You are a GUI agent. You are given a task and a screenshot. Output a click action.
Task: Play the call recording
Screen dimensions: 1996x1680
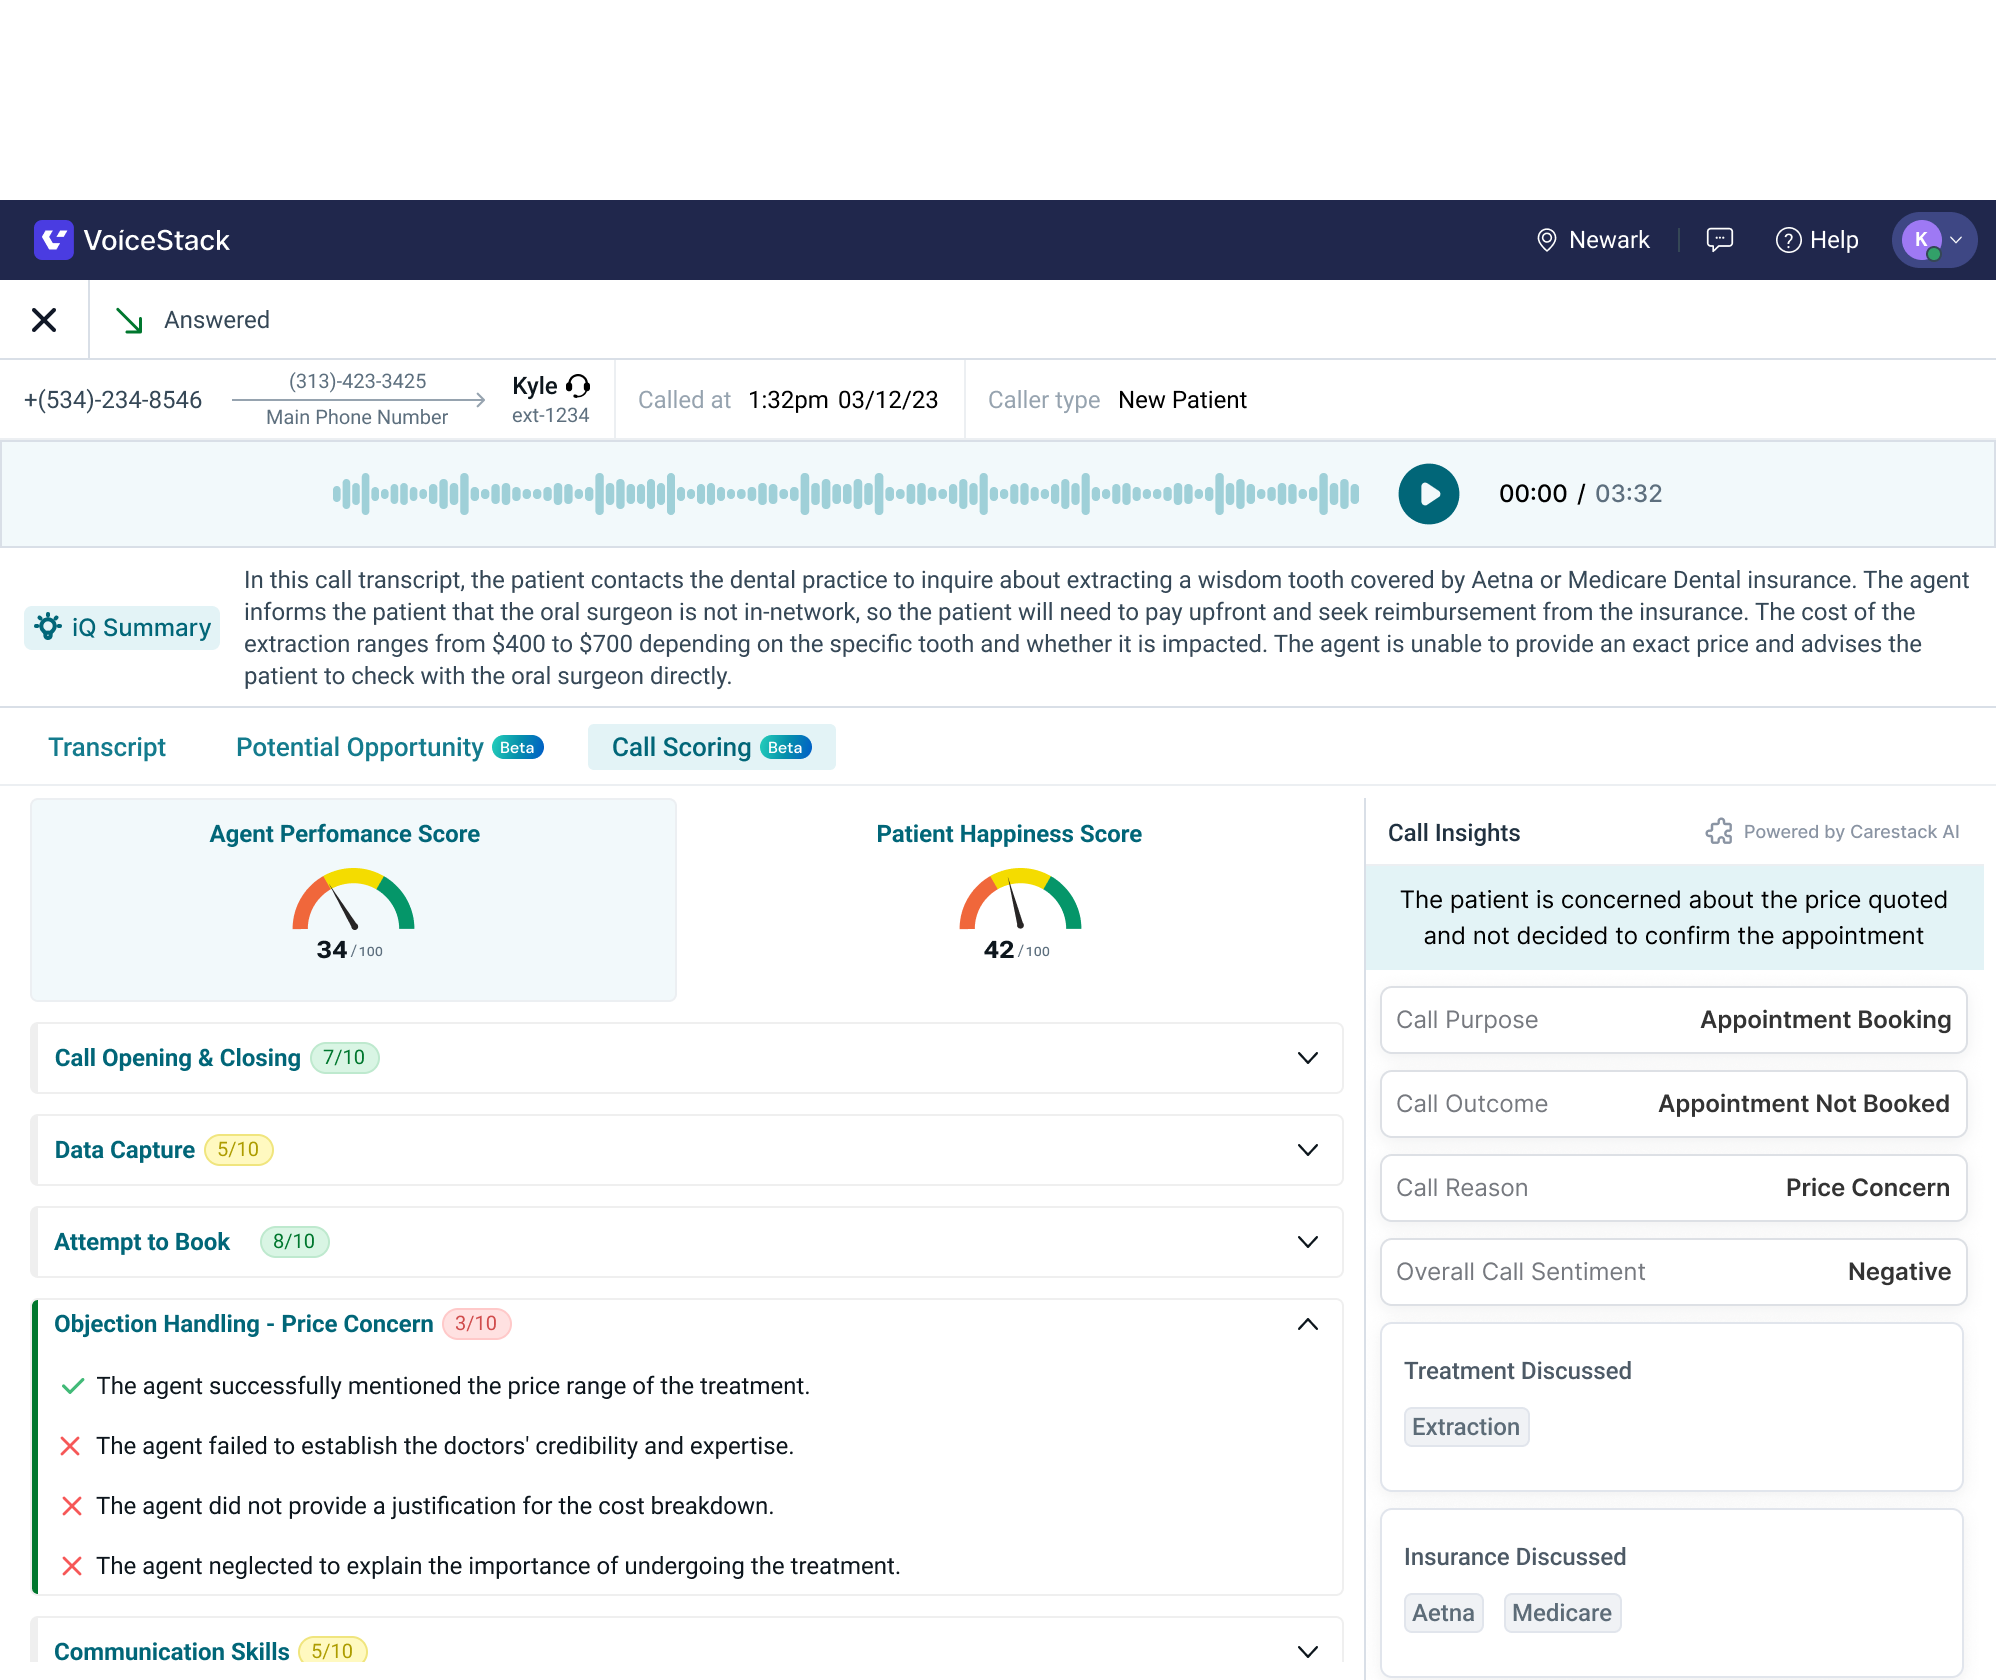pyautogui.click(x=1428, y=494)
